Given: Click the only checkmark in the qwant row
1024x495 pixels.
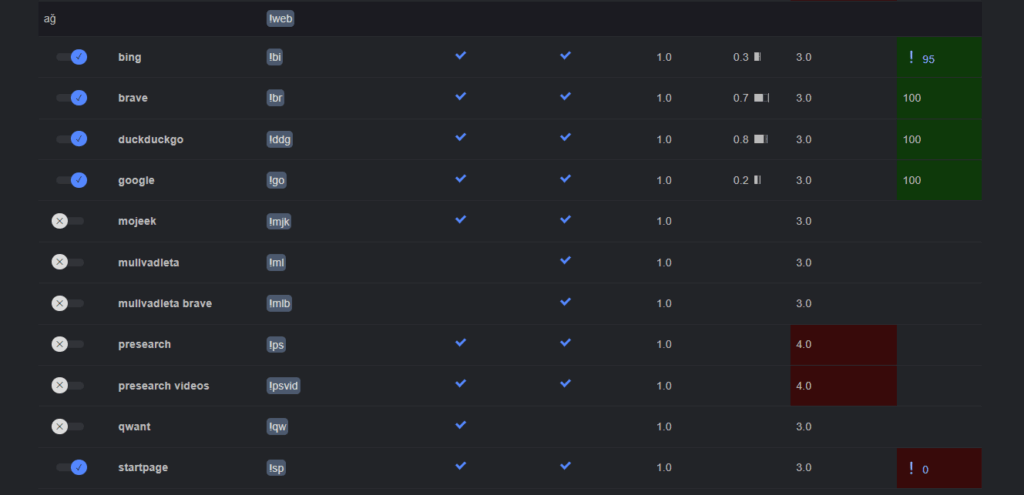Looking at the screenshot, I should tap(461, 425).
